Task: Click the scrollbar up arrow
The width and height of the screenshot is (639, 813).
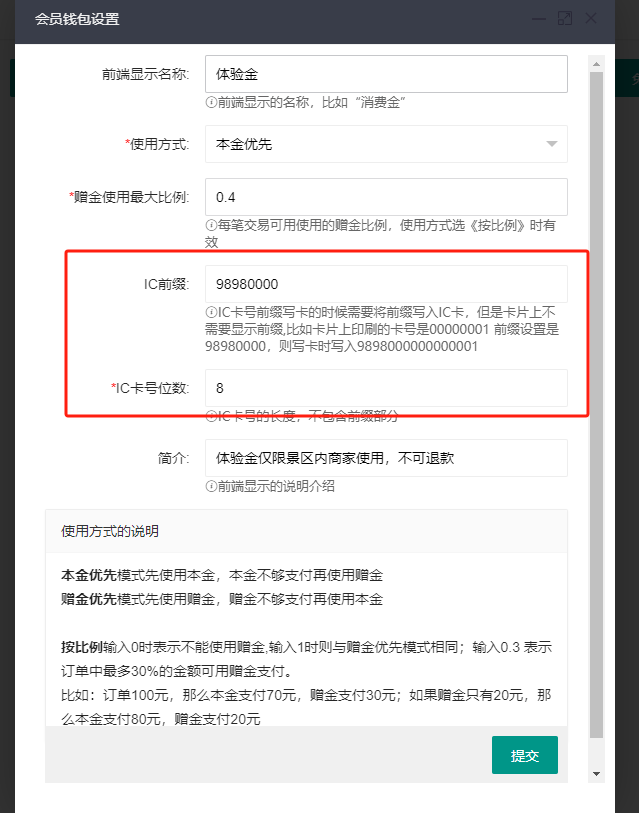Action: point(596,64)
